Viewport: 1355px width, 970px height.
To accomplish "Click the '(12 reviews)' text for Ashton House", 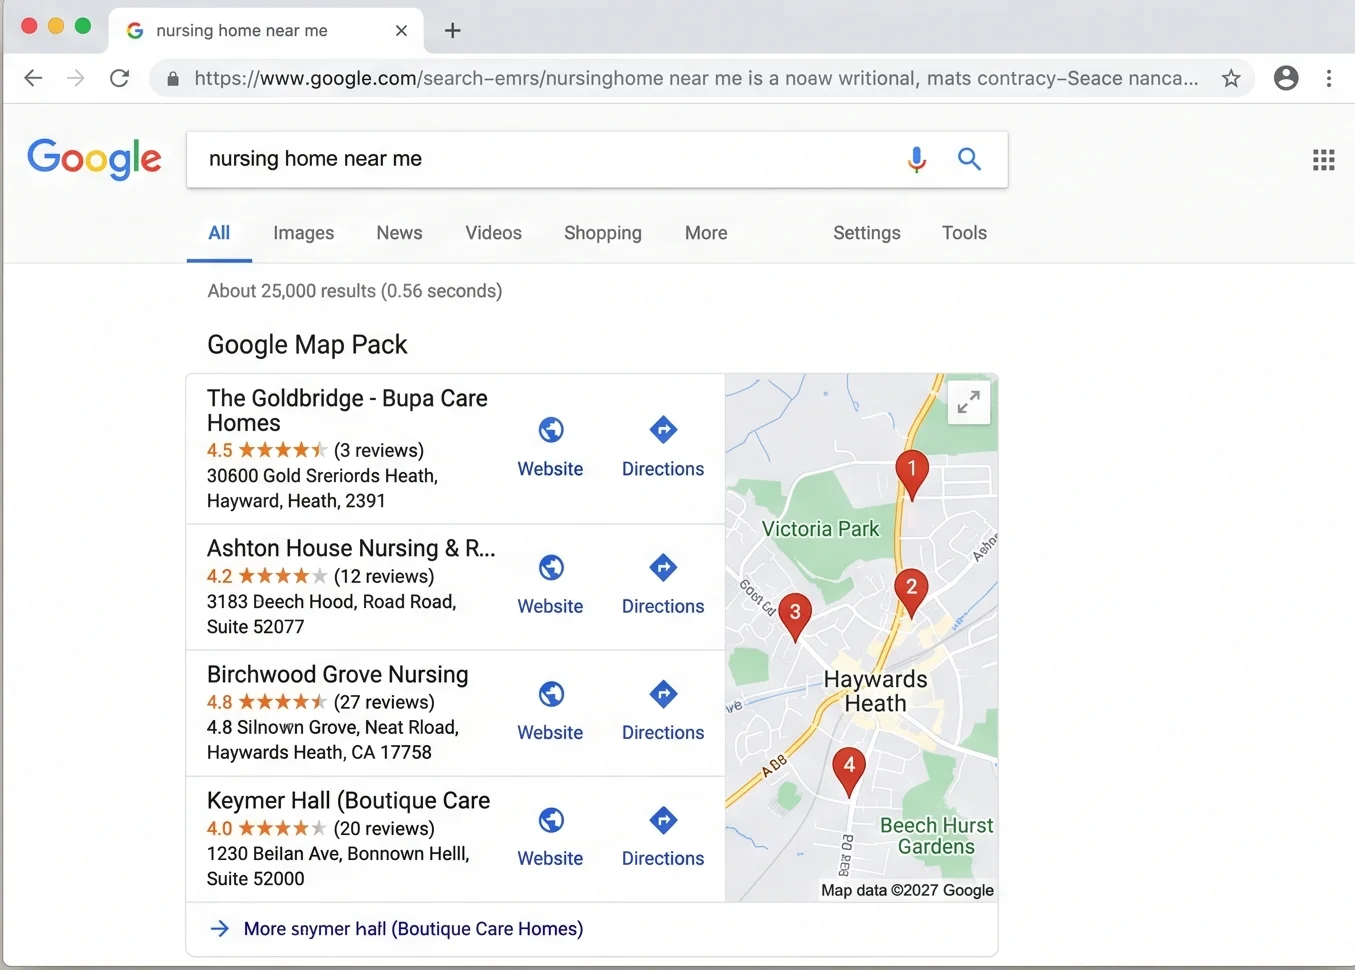I will pos(384,576).
